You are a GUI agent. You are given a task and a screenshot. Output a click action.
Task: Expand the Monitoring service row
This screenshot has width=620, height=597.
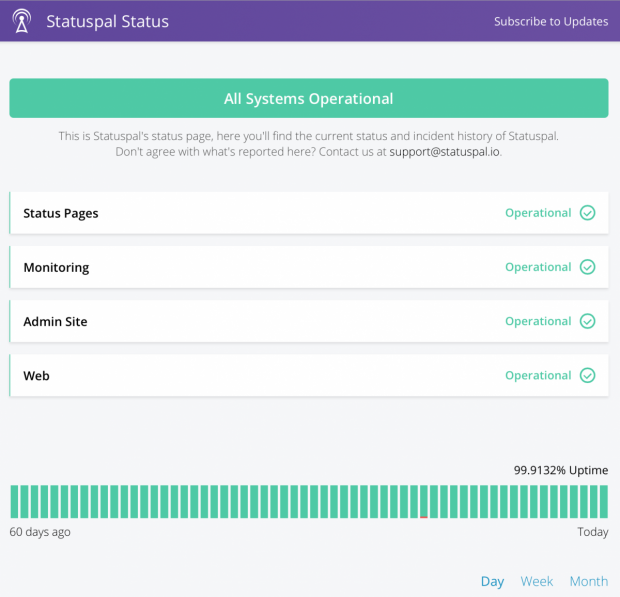click(x=56, y=267)
